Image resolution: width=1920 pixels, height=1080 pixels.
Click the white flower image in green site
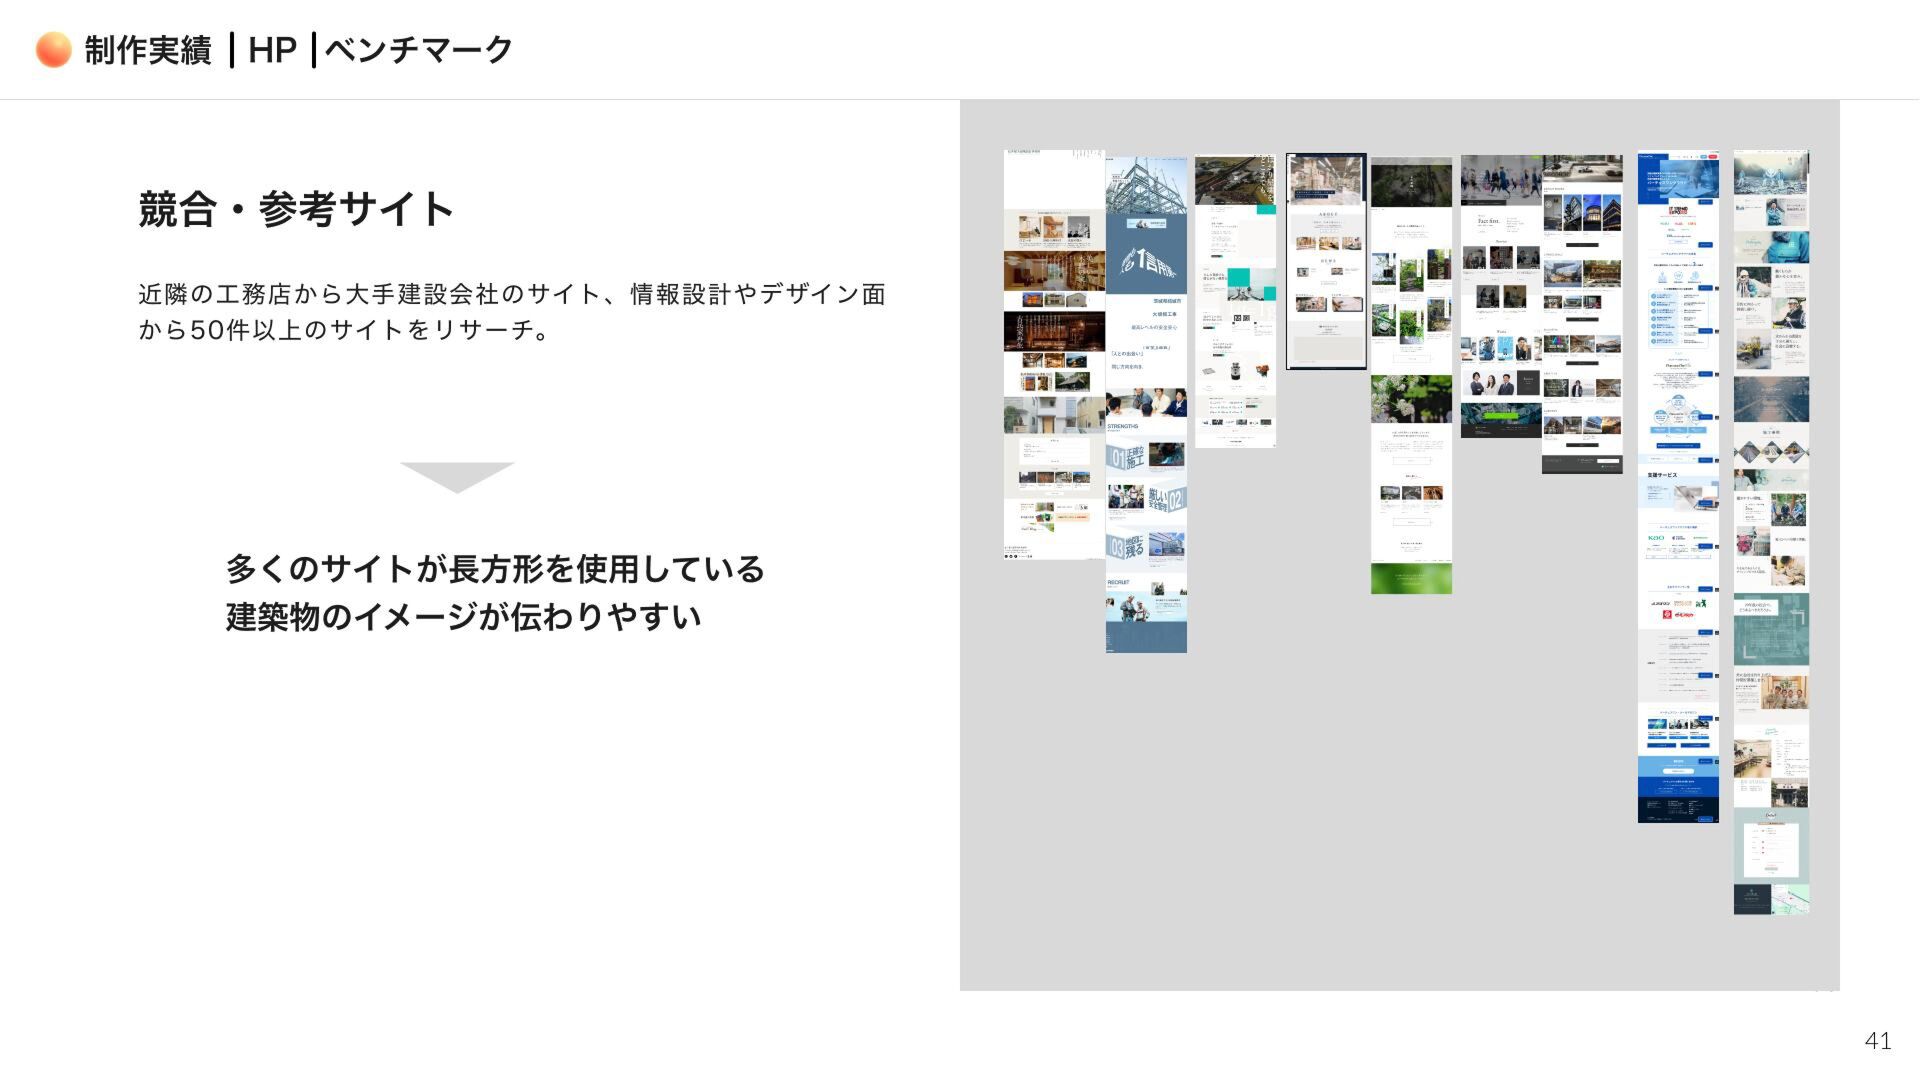point(1411,398)
